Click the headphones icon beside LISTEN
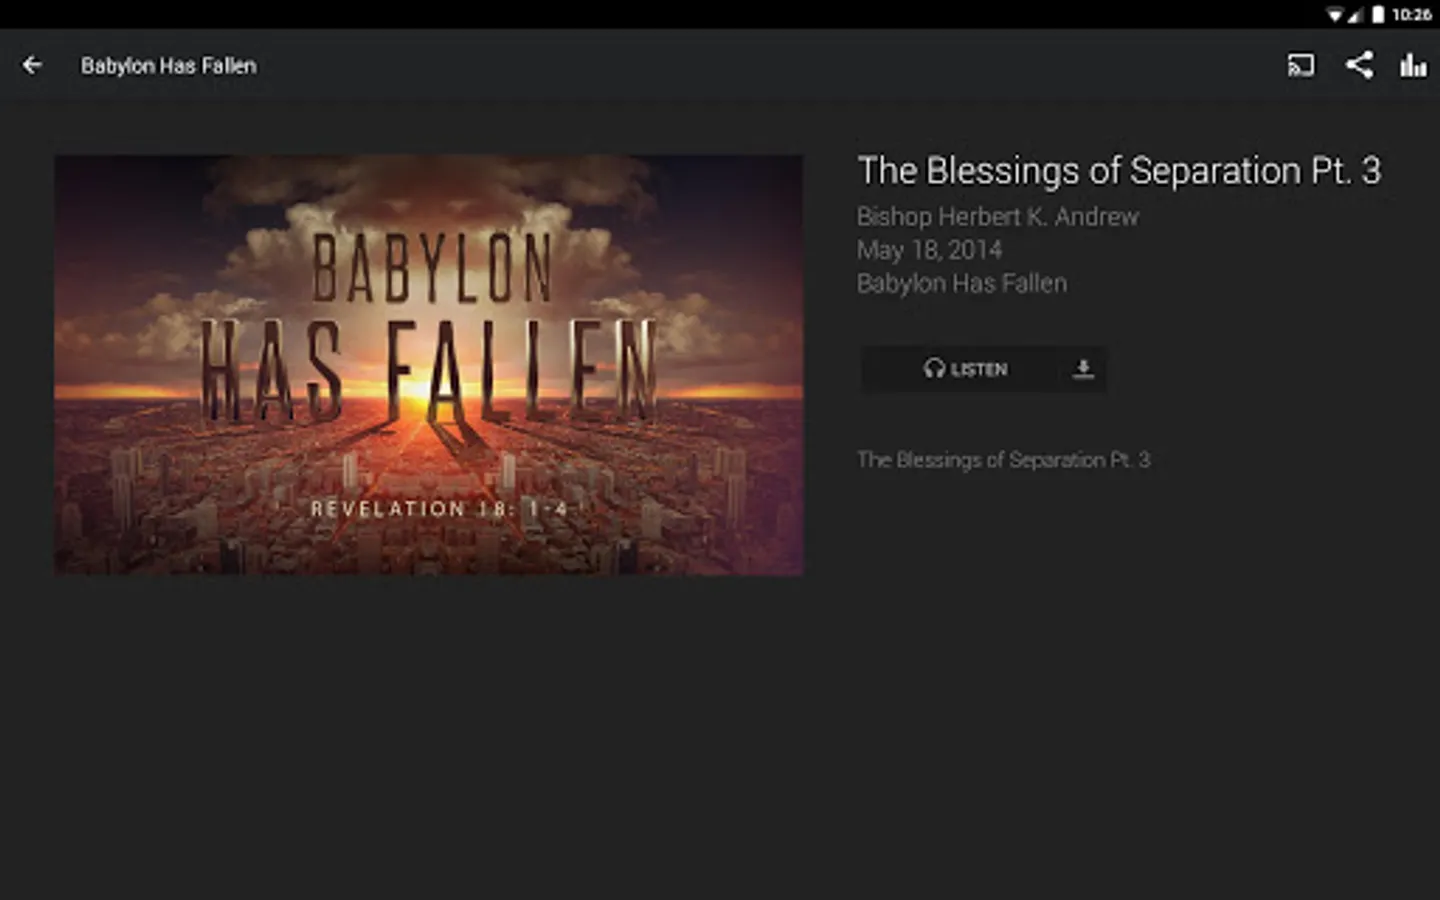 (934, 369)
